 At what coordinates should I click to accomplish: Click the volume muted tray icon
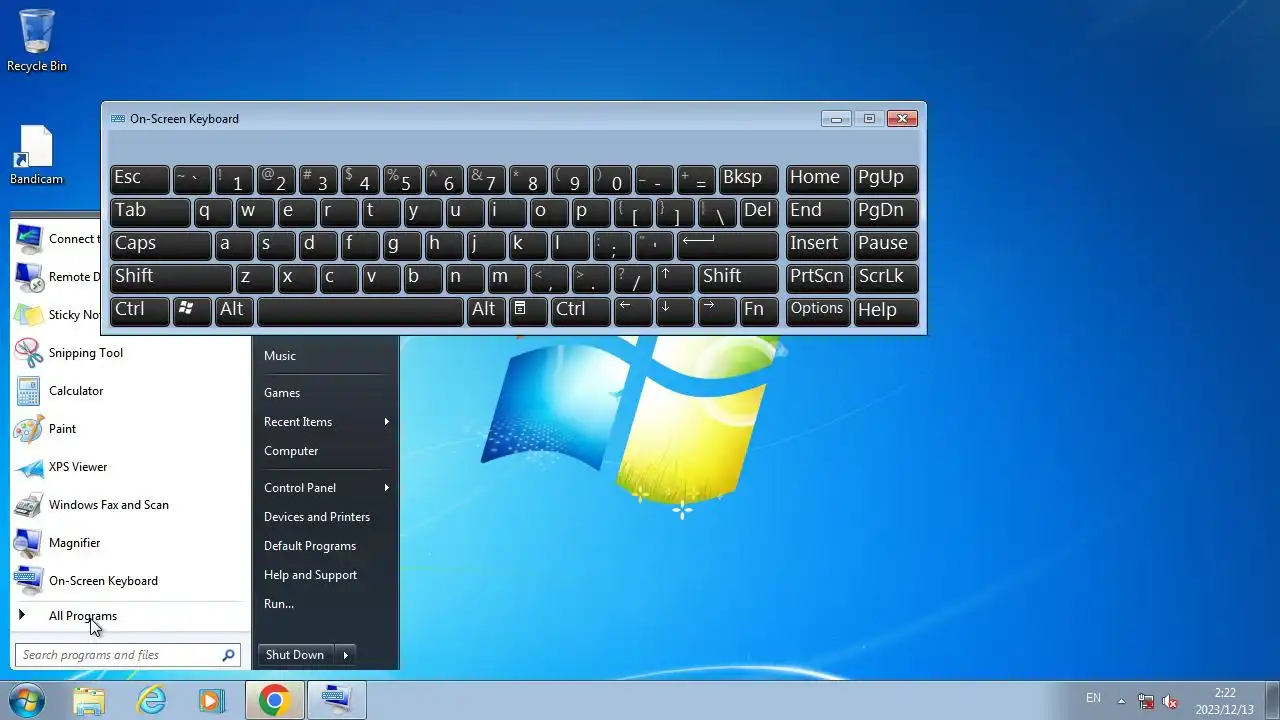(1170, 701)
